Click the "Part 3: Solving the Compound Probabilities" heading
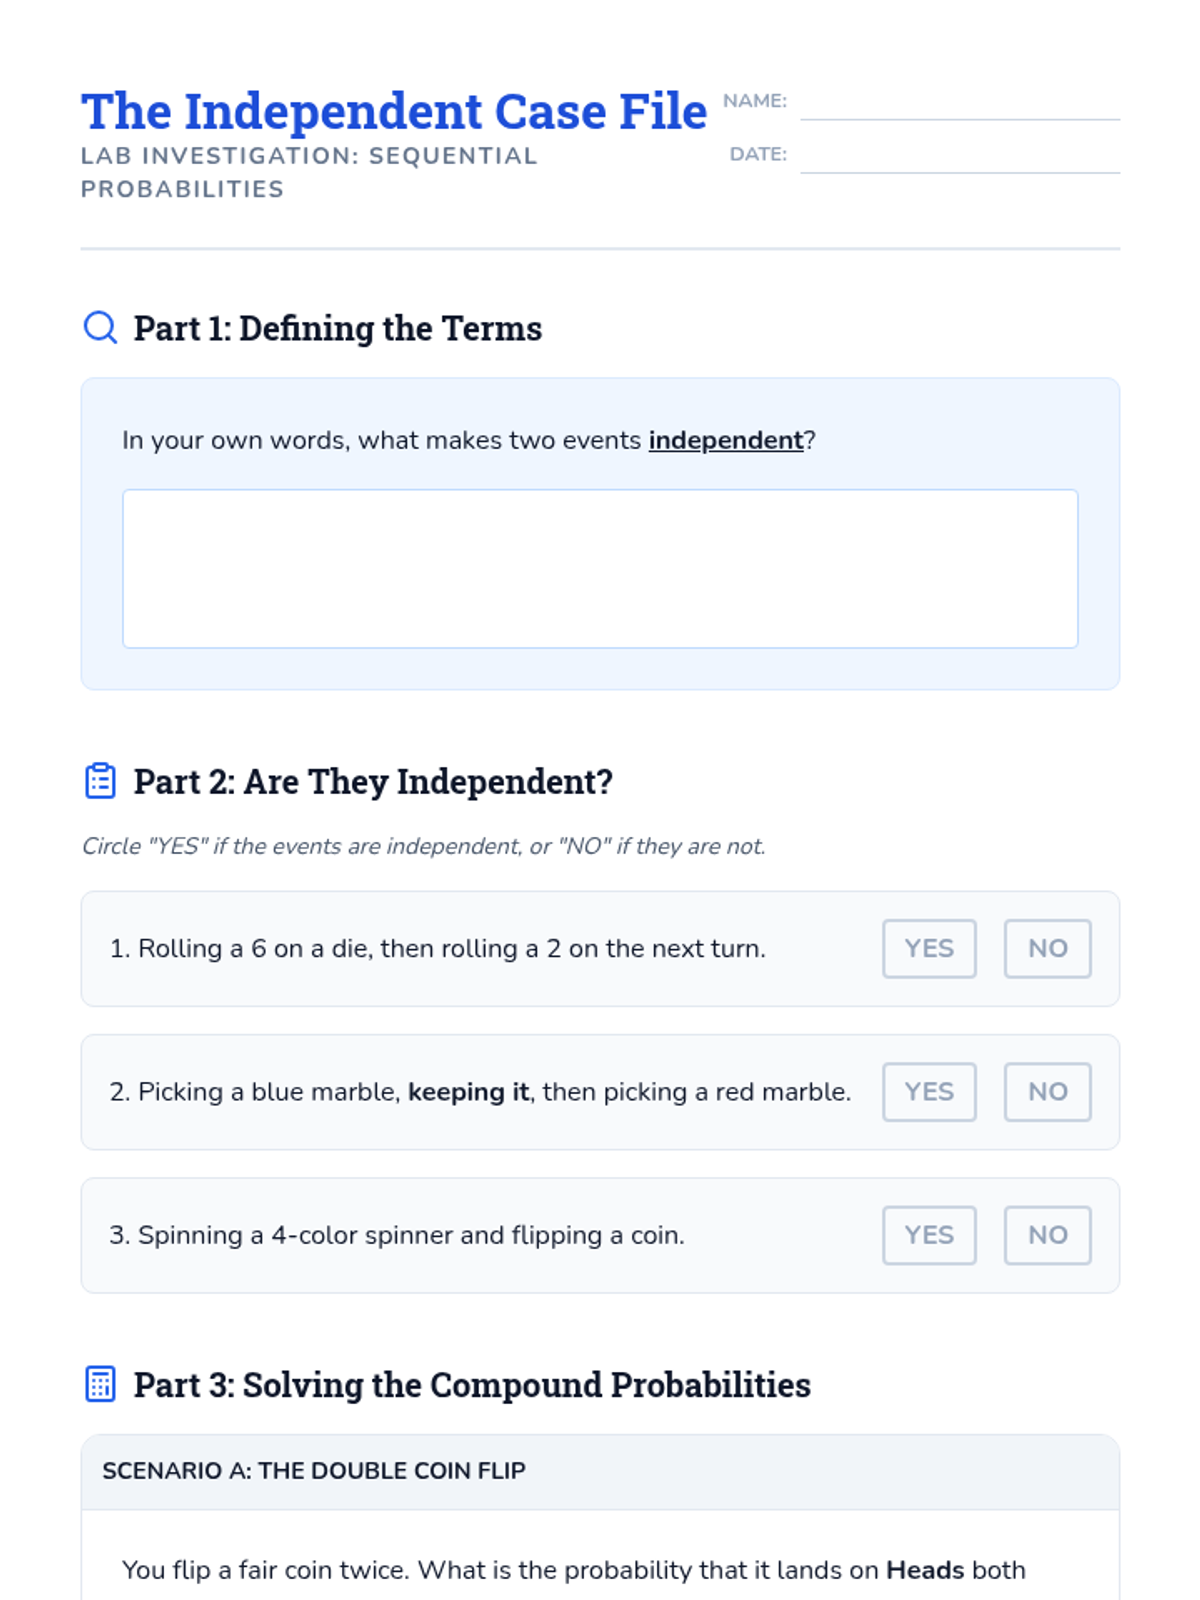This screenshot has width=1200, height=1600. coord(472,1385)
